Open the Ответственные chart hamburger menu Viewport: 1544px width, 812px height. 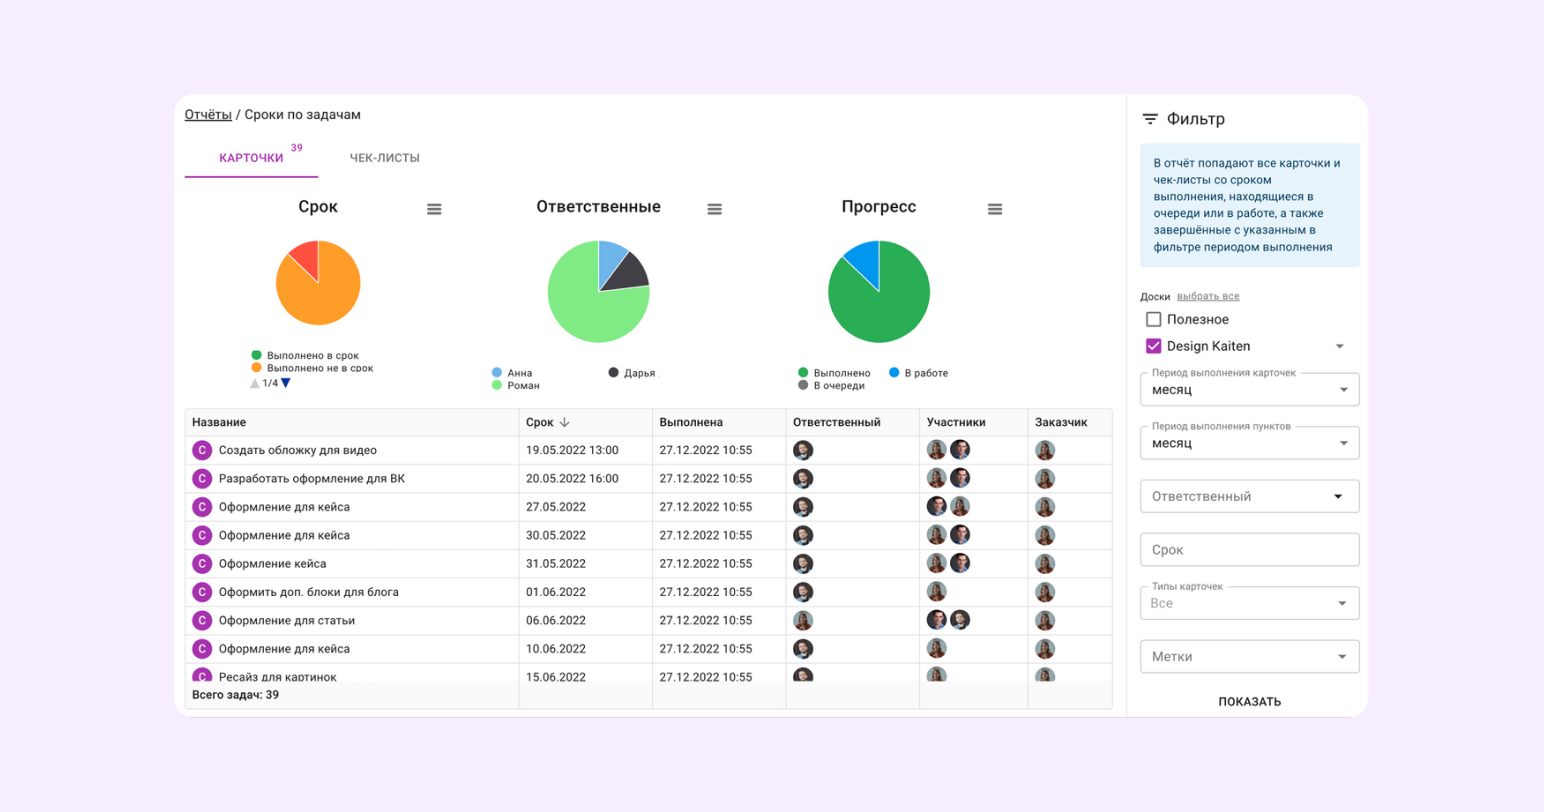(x=714, y=209)
